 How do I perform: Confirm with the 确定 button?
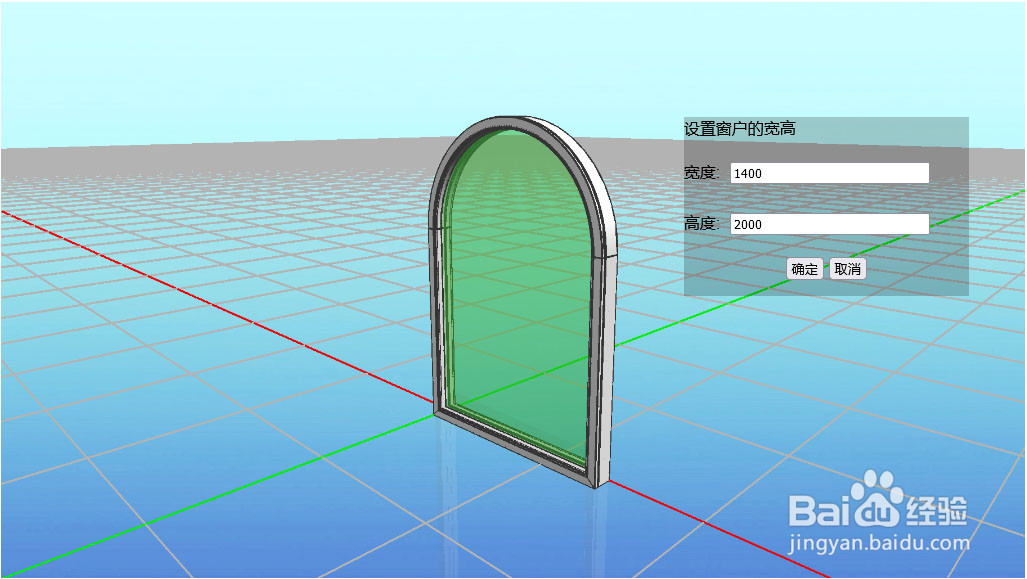(804, 269)
